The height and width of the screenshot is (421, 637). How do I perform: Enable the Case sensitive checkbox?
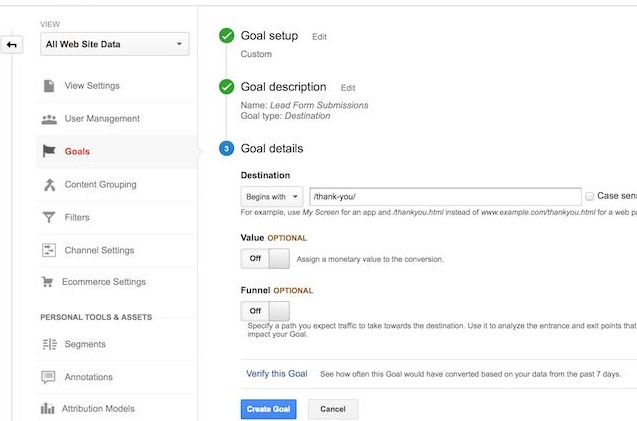tap(590, 197)
